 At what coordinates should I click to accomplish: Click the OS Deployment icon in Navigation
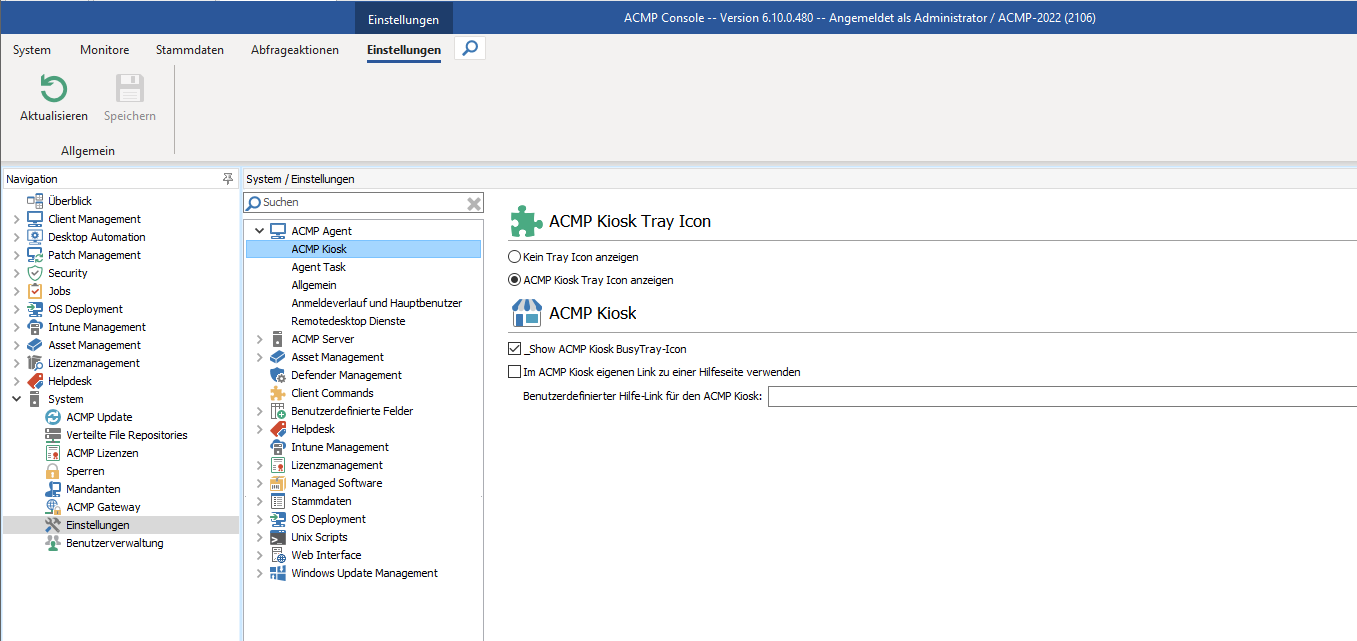pos(36,309)
